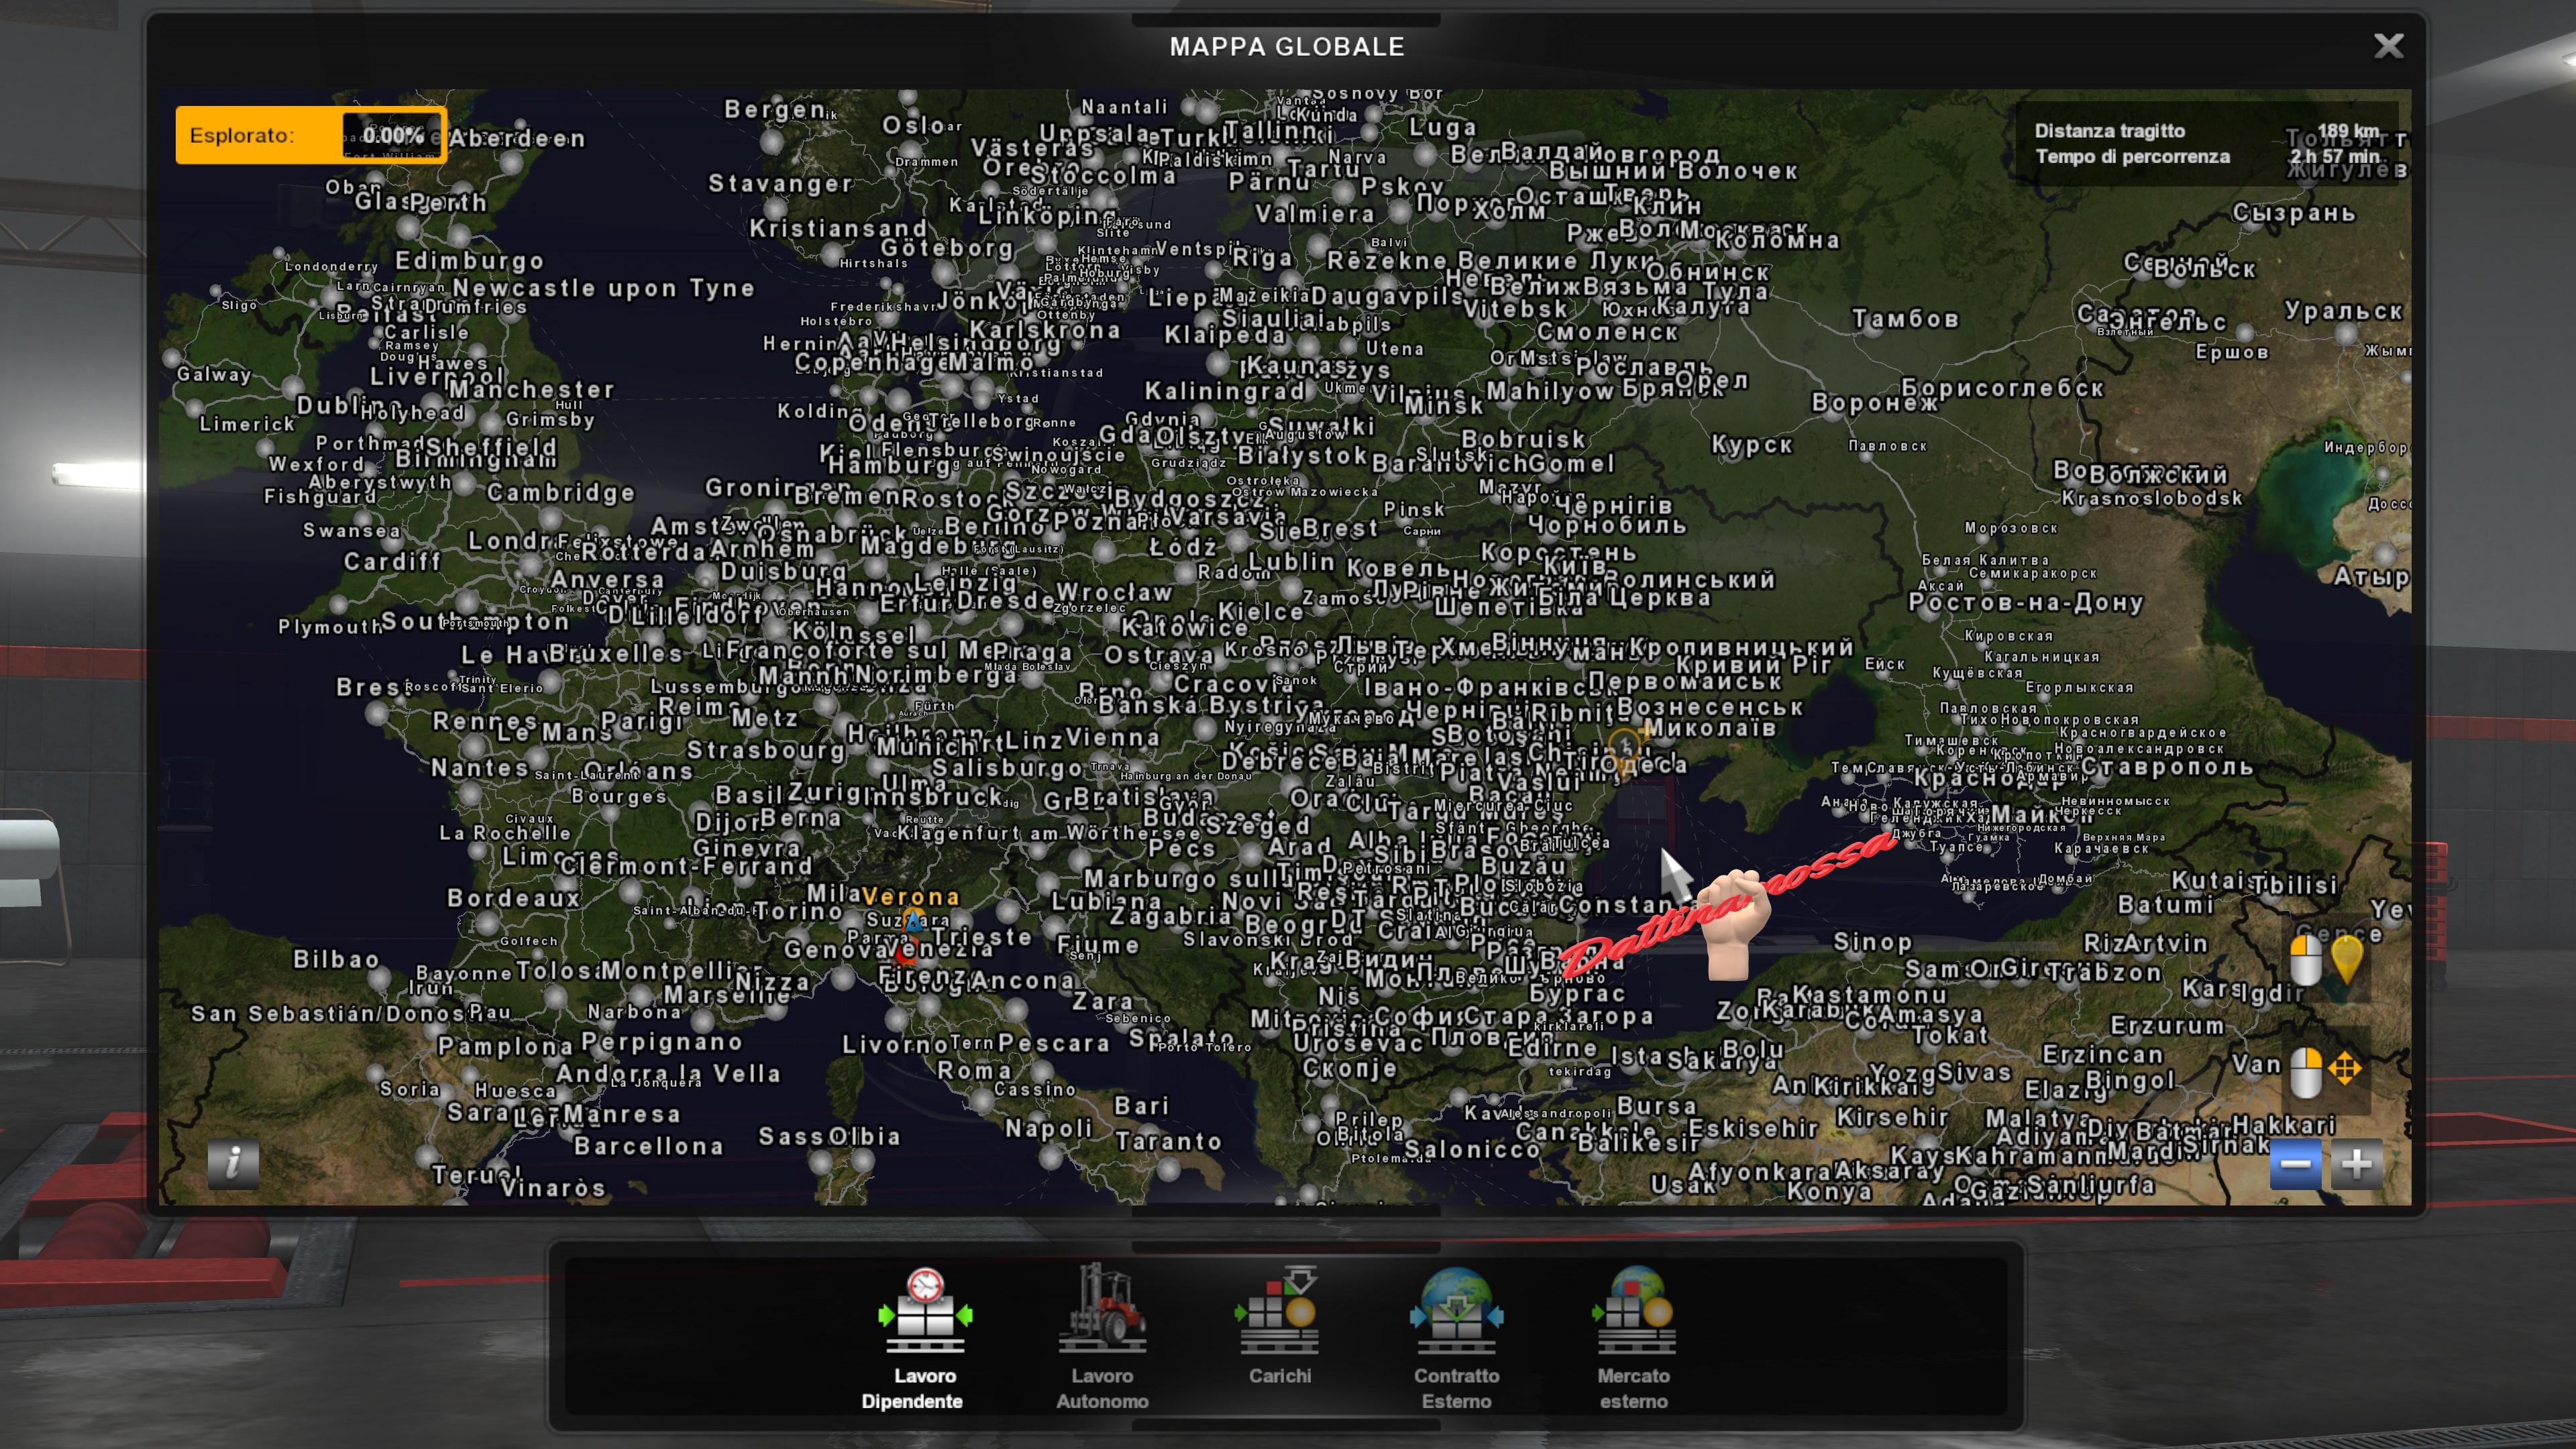Click the Bordeaux city label
This screenshot has width=2576, height=1449.
(513, 898)
